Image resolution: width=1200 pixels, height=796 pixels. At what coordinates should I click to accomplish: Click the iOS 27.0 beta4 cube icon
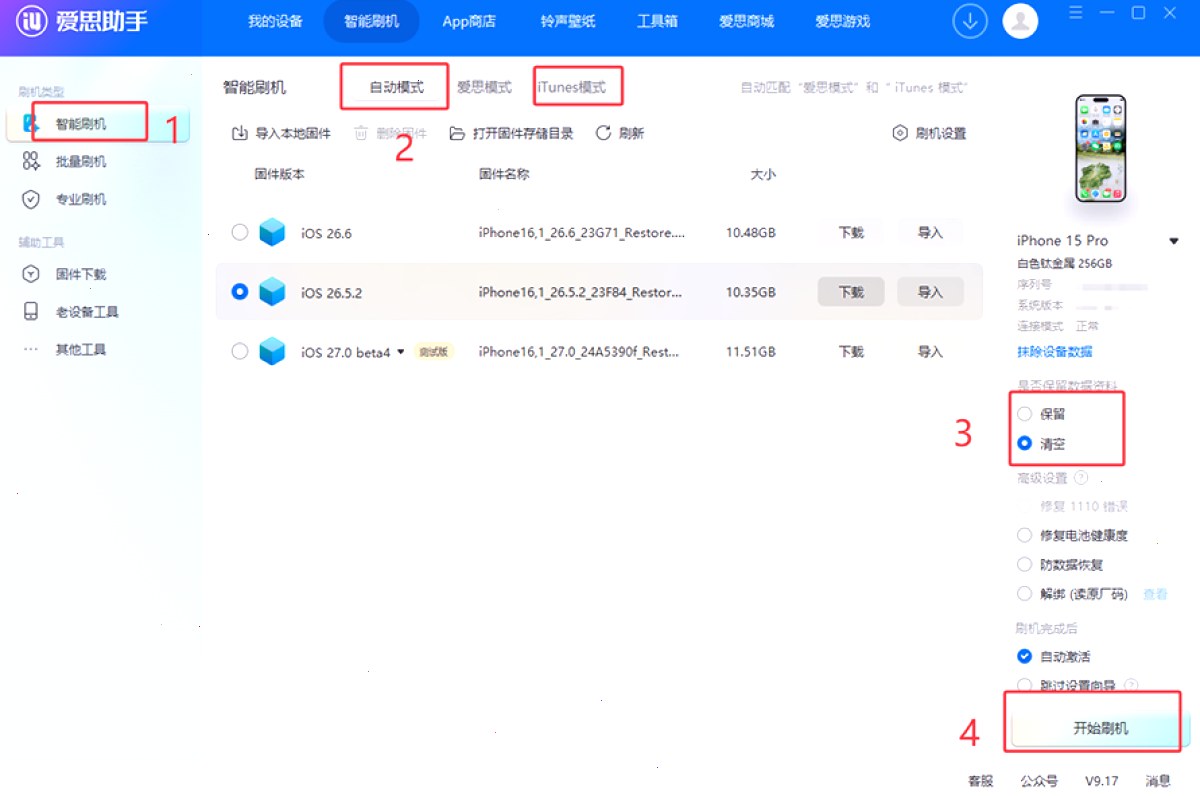(272, 352)
